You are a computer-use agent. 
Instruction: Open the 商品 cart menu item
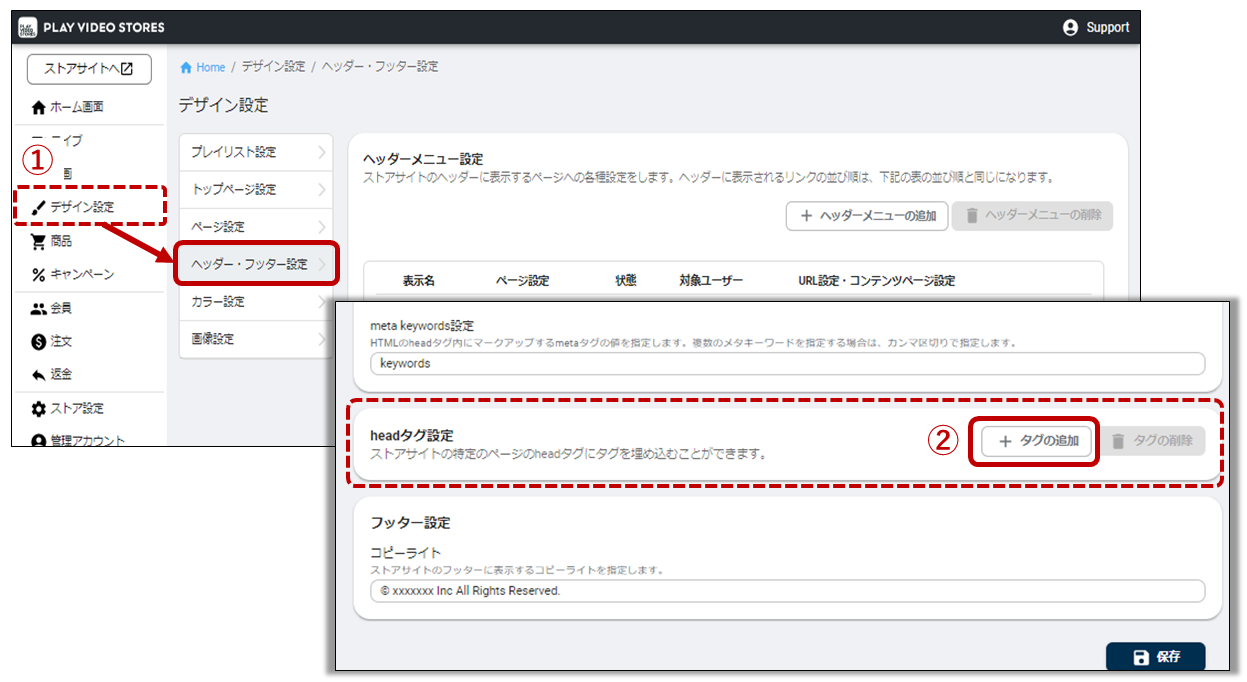[61, 241]
